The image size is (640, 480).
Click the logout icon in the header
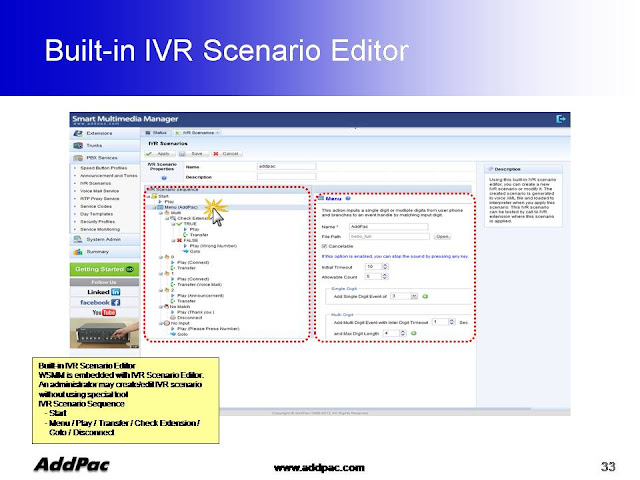561,119
